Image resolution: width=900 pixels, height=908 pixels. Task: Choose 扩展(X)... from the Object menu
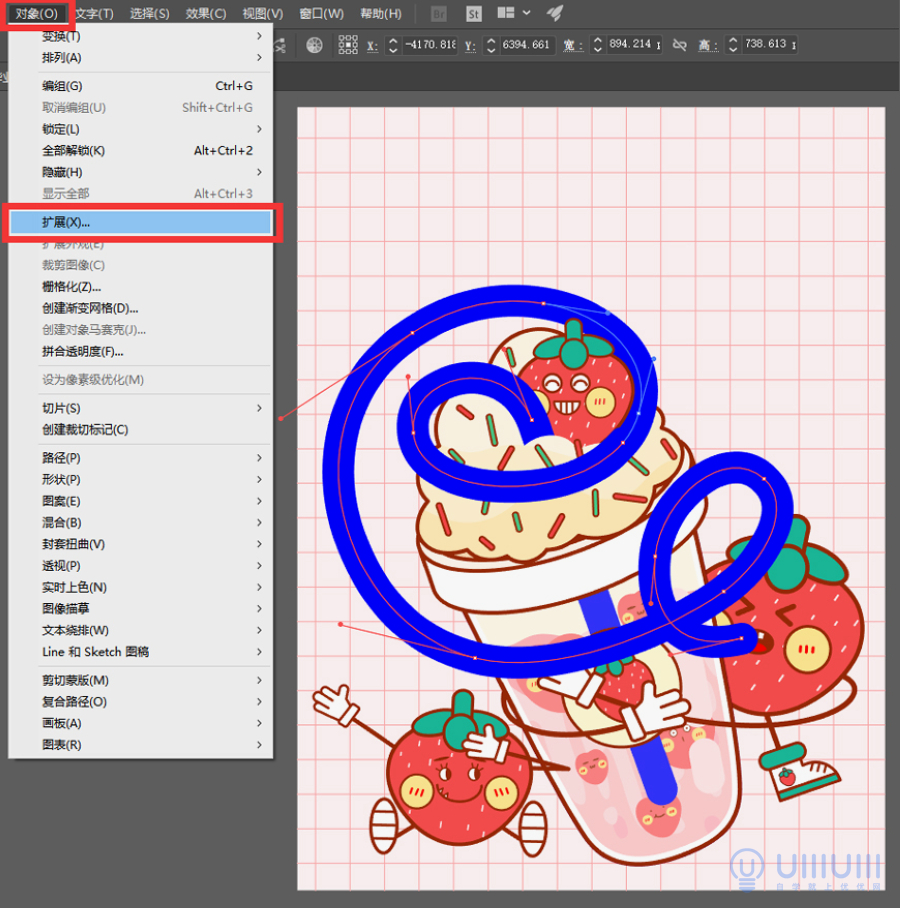(140, 222)
